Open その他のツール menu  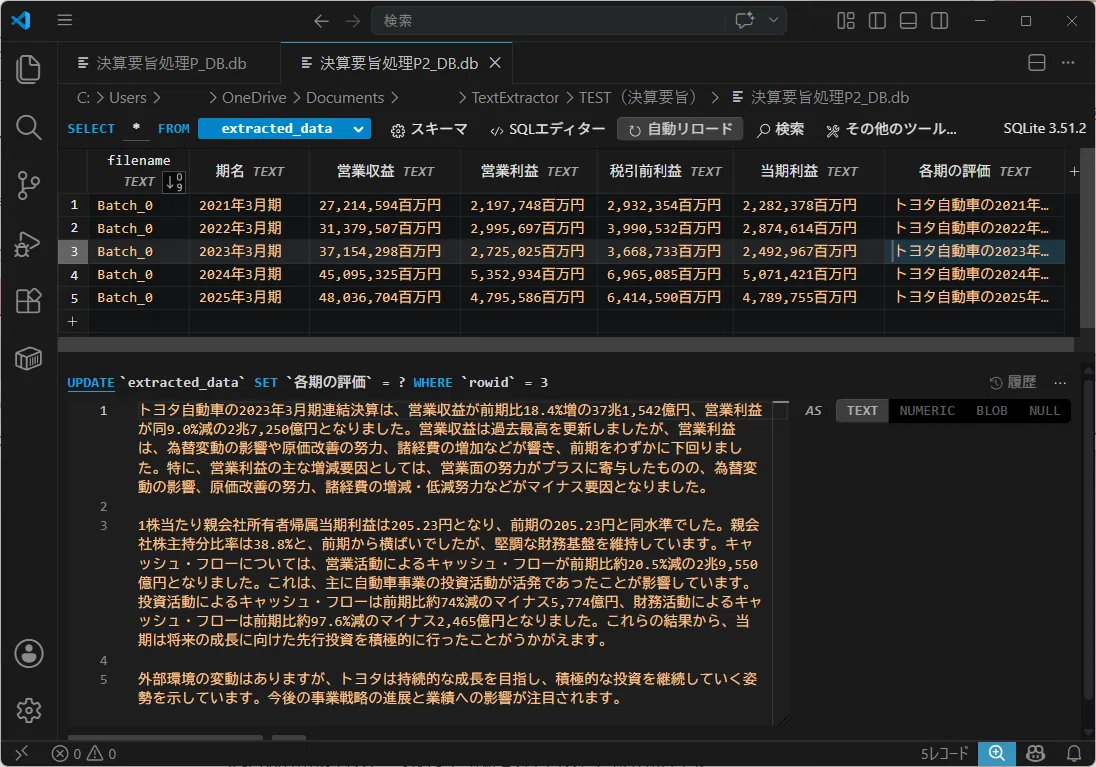click(x=891, y=129)
